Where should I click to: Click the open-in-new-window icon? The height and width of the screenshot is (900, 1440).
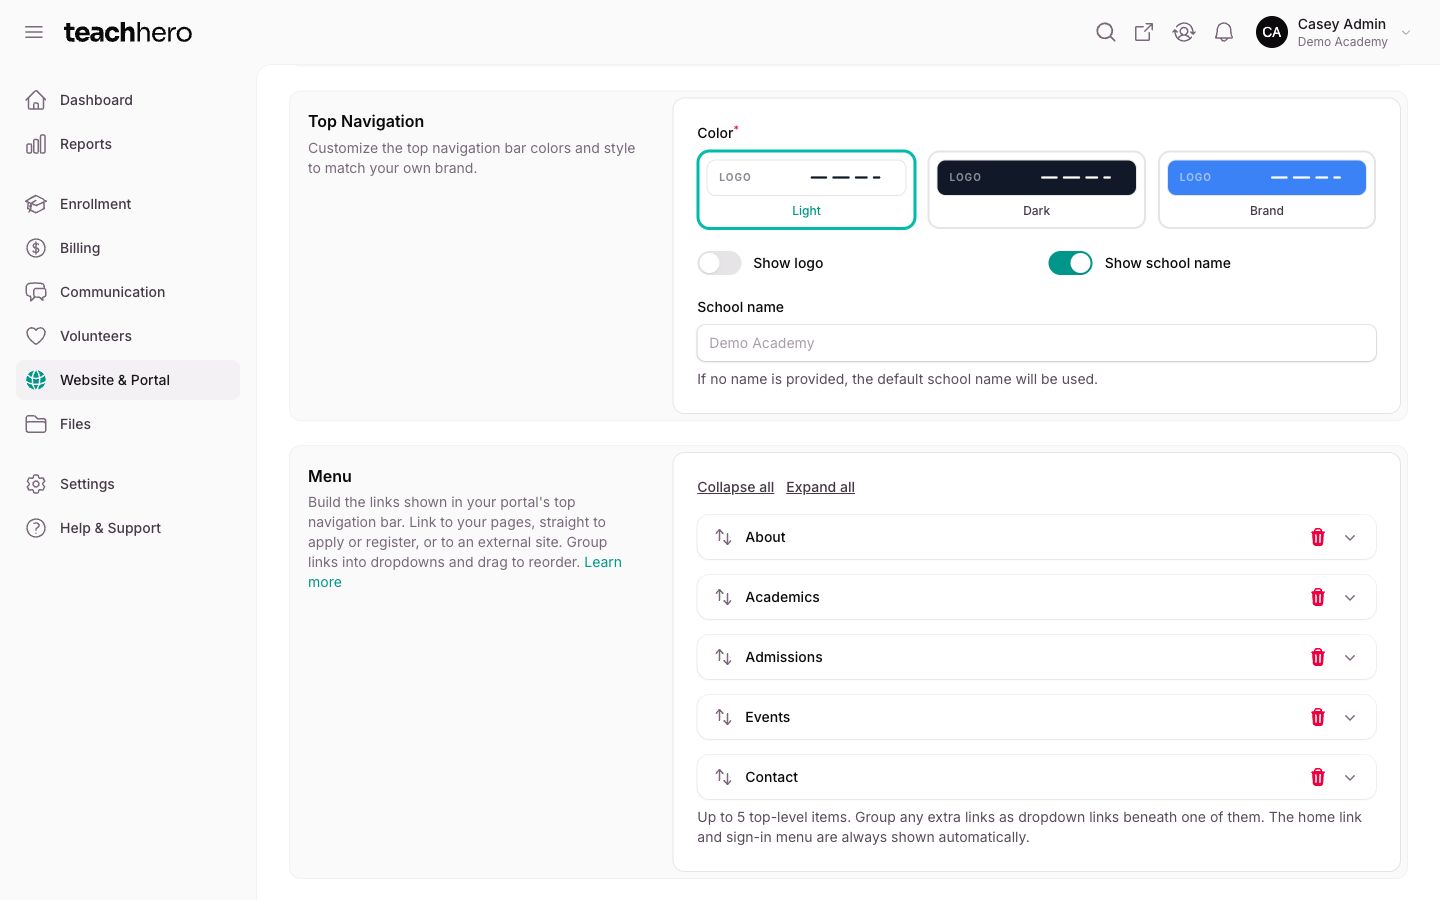[1144, 32]
